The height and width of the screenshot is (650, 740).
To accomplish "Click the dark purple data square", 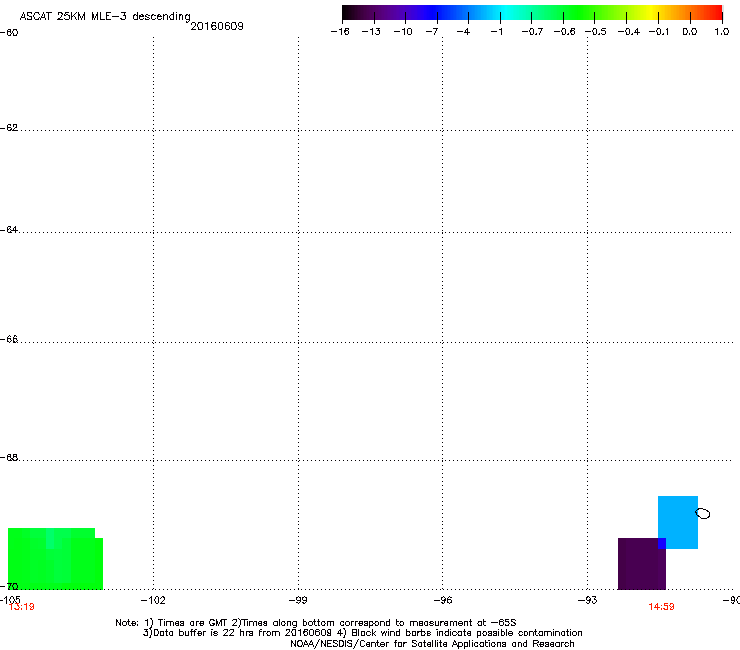I will [x=641, y=564].
